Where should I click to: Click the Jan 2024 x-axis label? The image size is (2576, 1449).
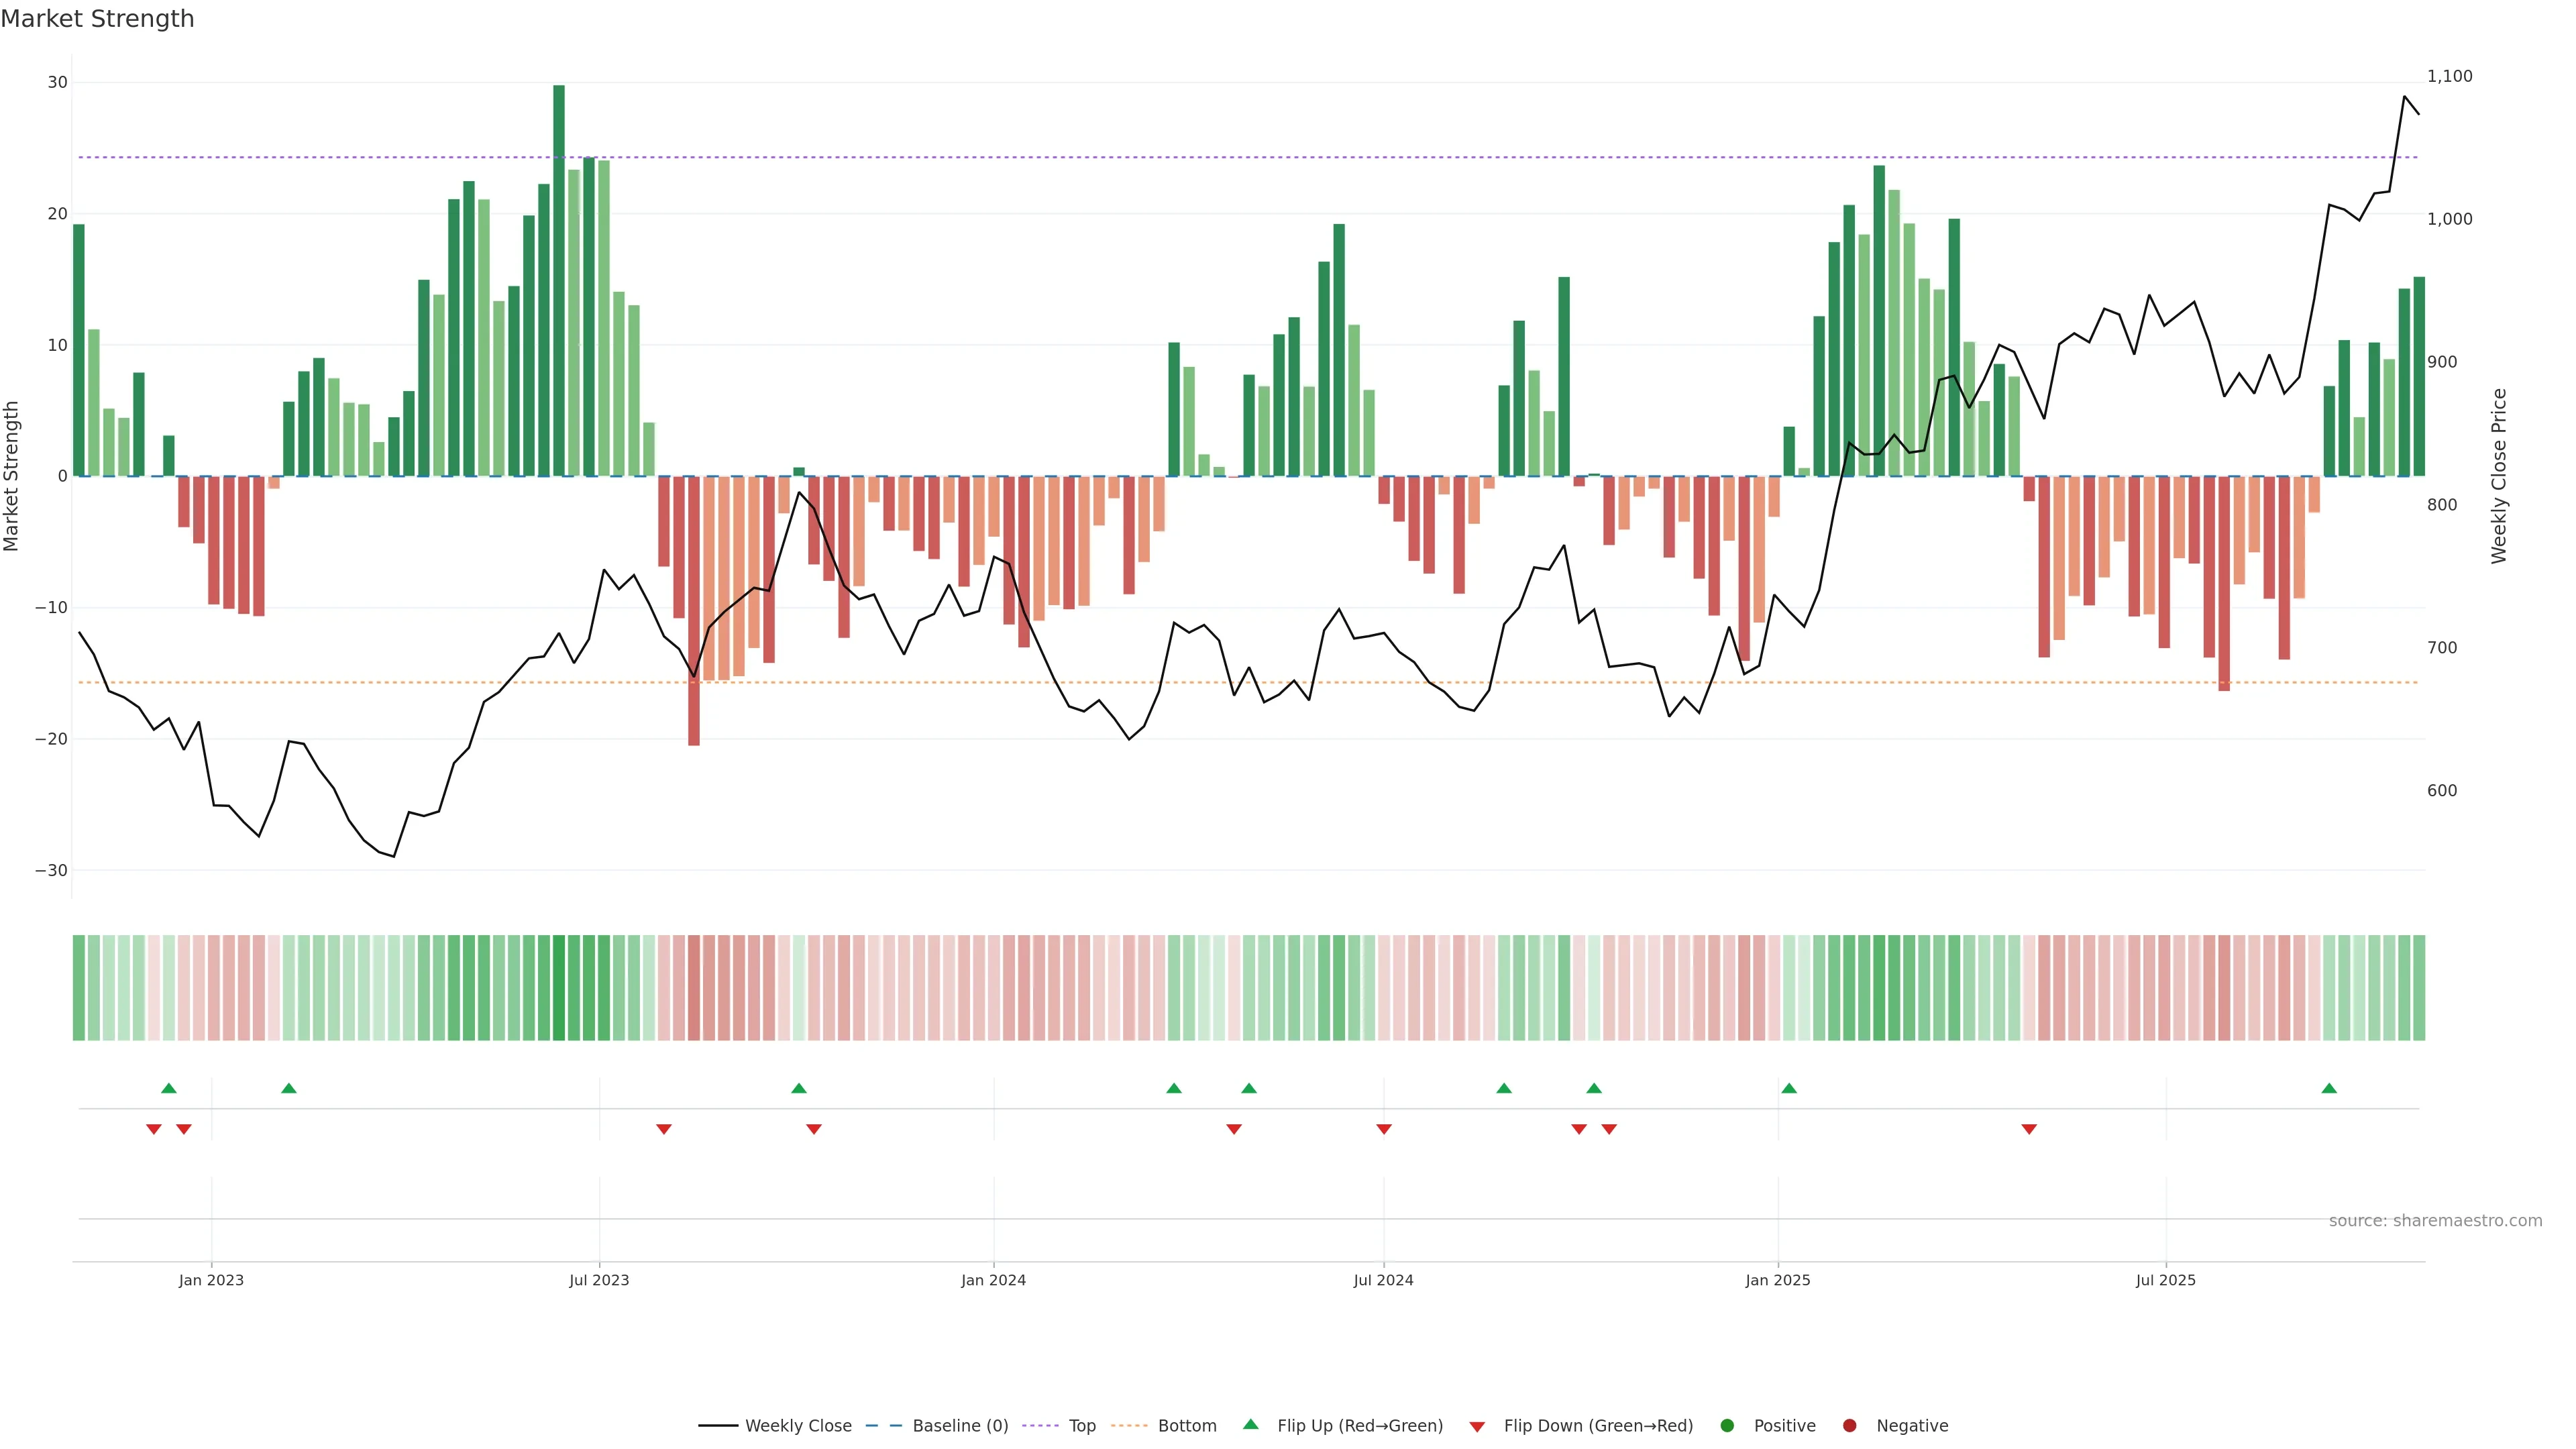pyautogui.click(x=993, y=1280)
